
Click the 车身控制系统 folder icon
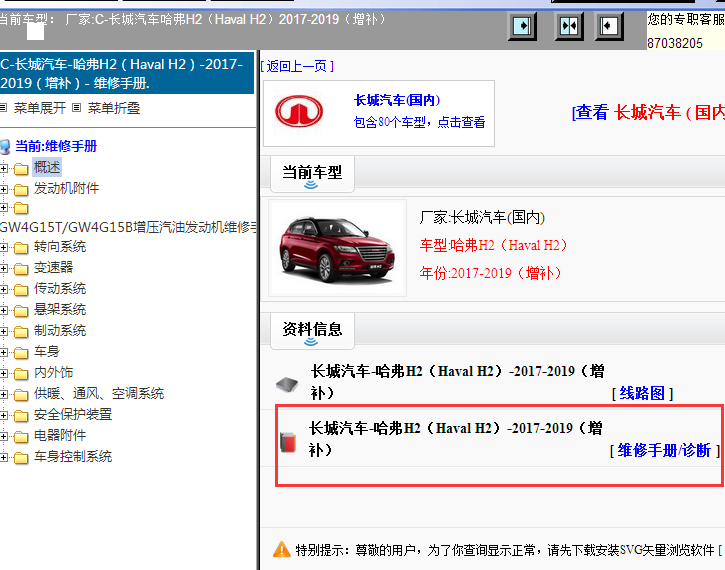[x=21, y=458]
